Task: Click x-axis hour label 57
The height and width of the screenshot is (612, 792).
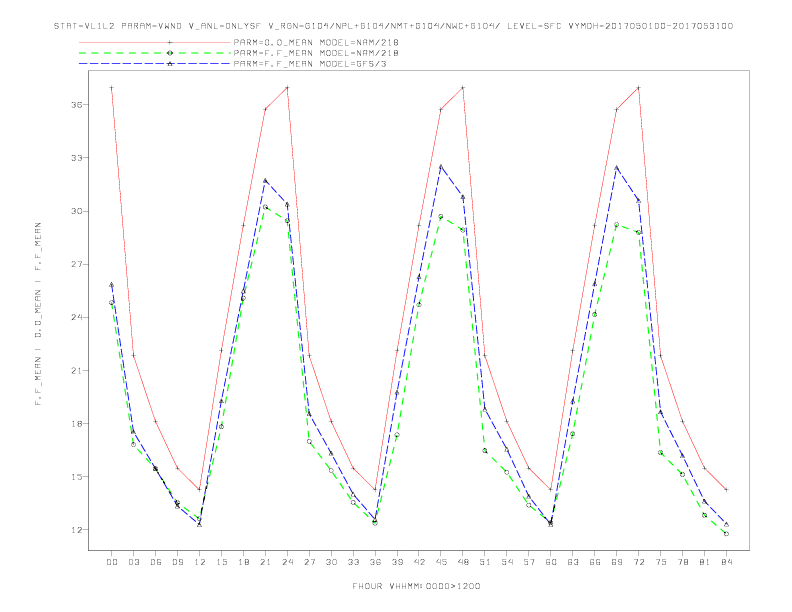Action: [529, 562]
